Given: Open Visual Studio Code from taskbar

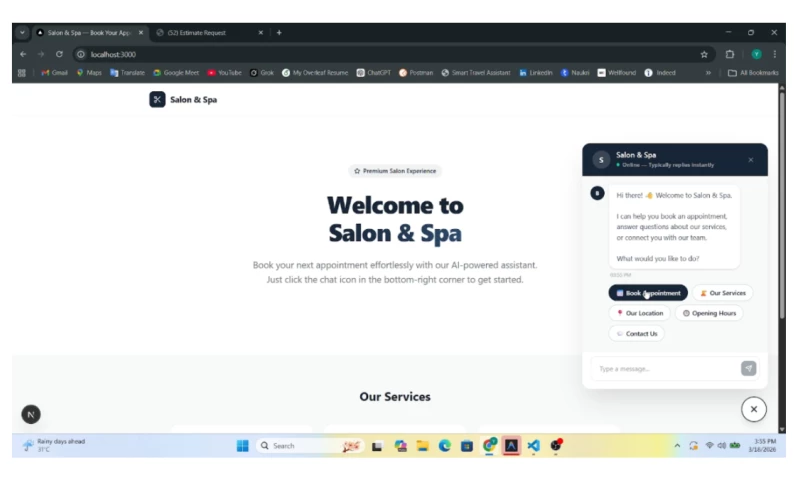Looking at the screenshot, I should [x=533, y=446].
